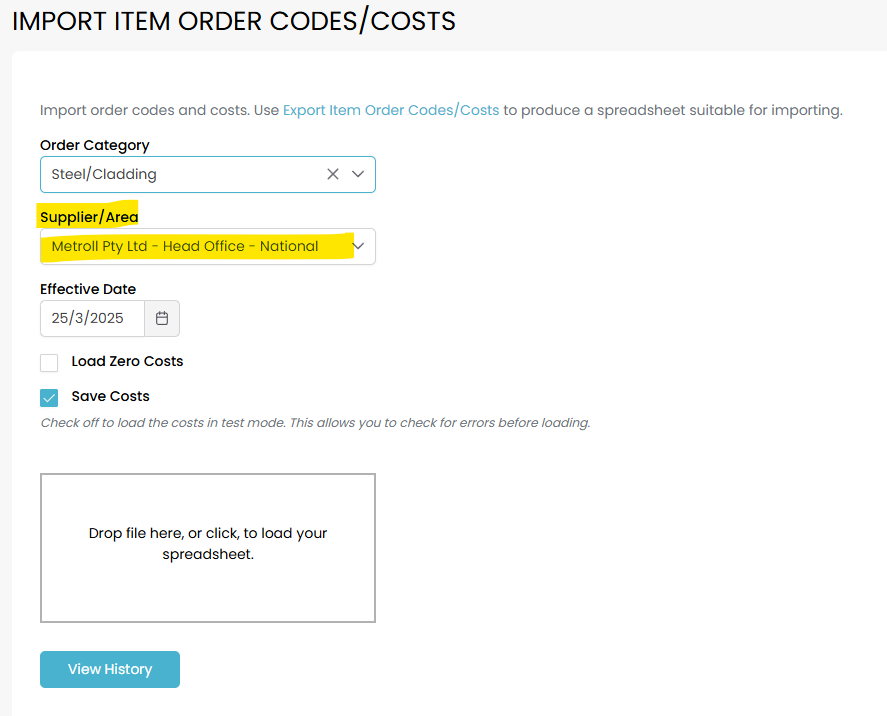This screenshot has height=716, width=887.
Task: Expand the Order Category dropdown arrow
Action: pyautogui.click(x=358, y=174)
